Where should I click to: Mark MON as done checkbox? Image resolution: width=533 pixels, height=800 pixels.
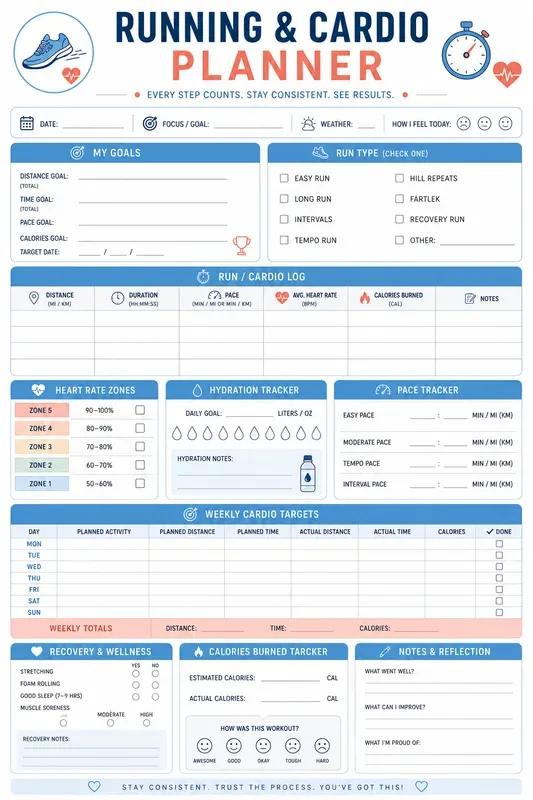click(499, 544)
